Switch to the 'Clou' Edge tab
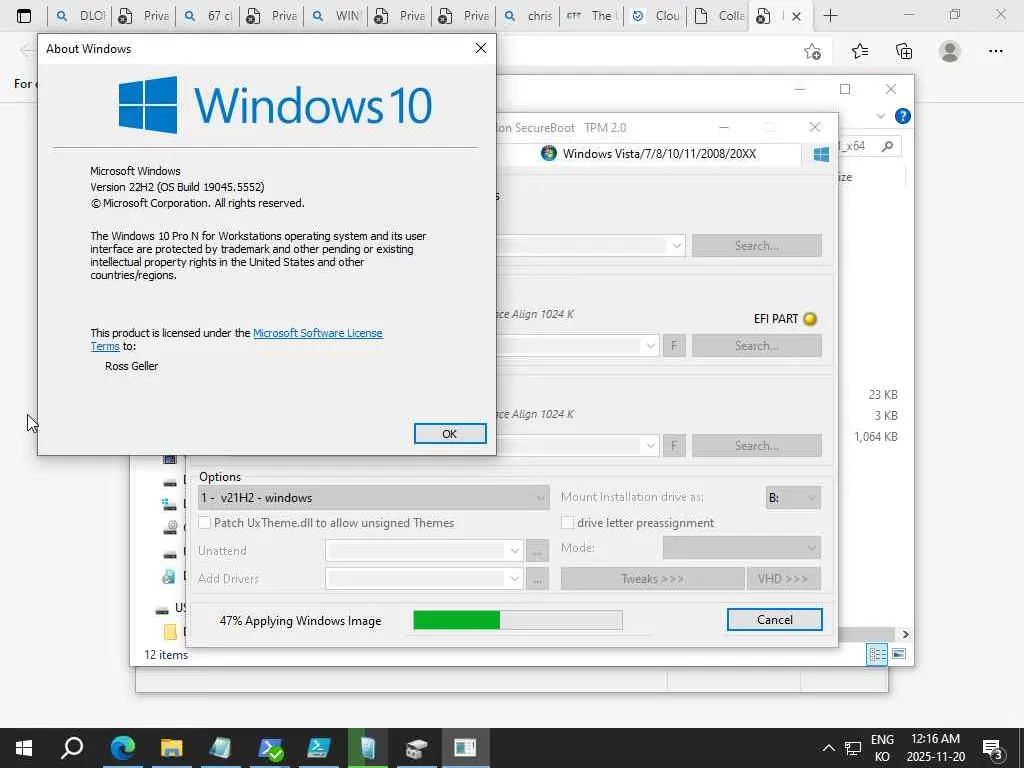This screenshot has width=1024, height=768. 658,16
